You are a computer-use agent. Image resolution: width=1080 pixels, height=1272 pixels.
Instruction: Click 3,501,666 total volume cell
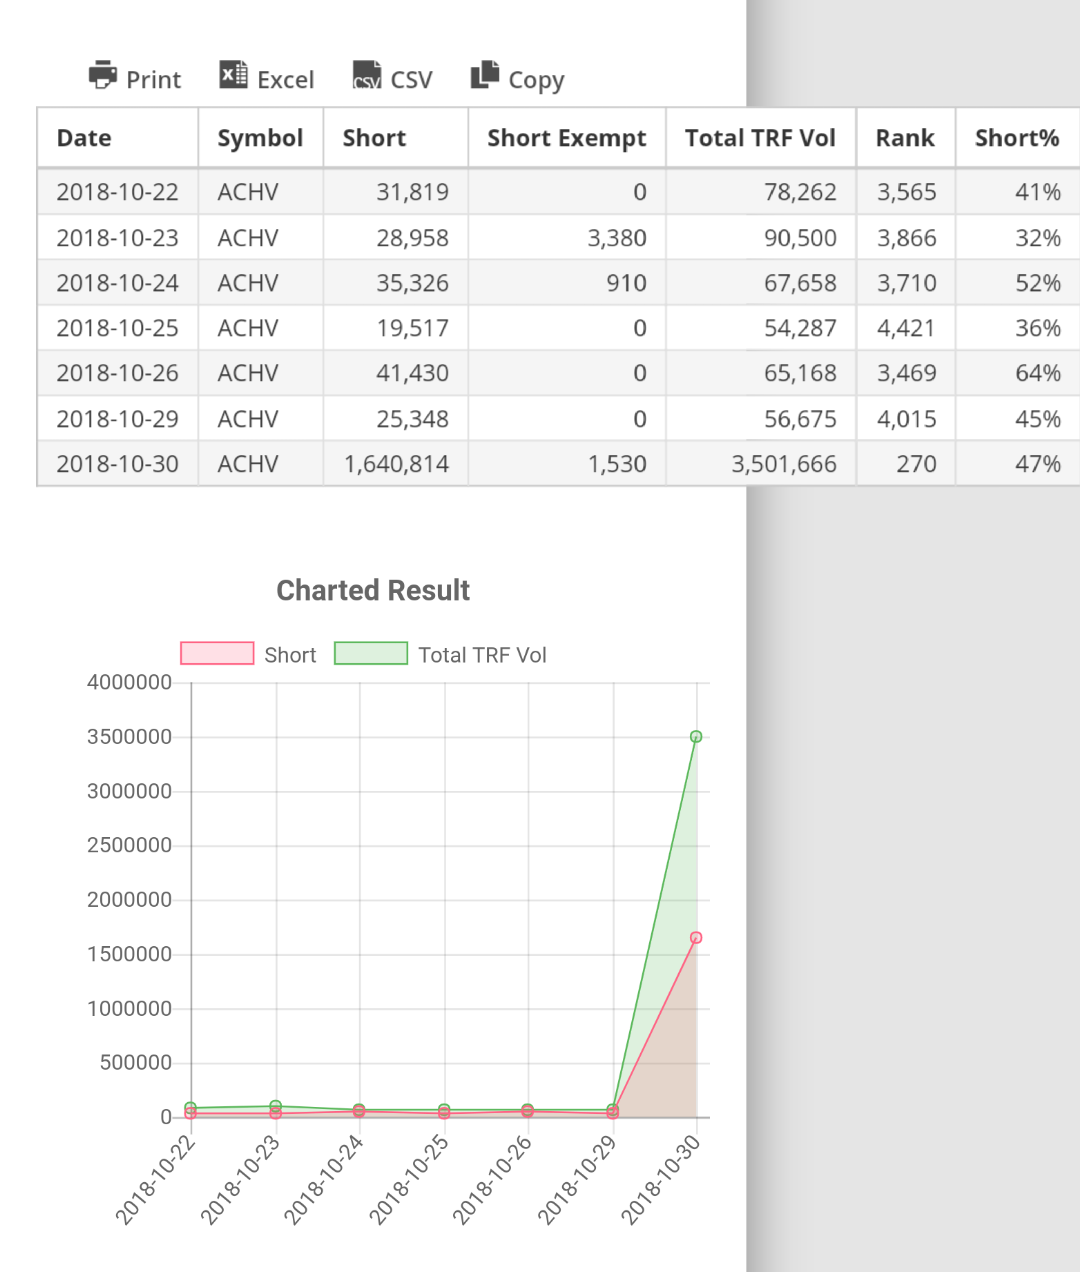click(x=783, y=464)
